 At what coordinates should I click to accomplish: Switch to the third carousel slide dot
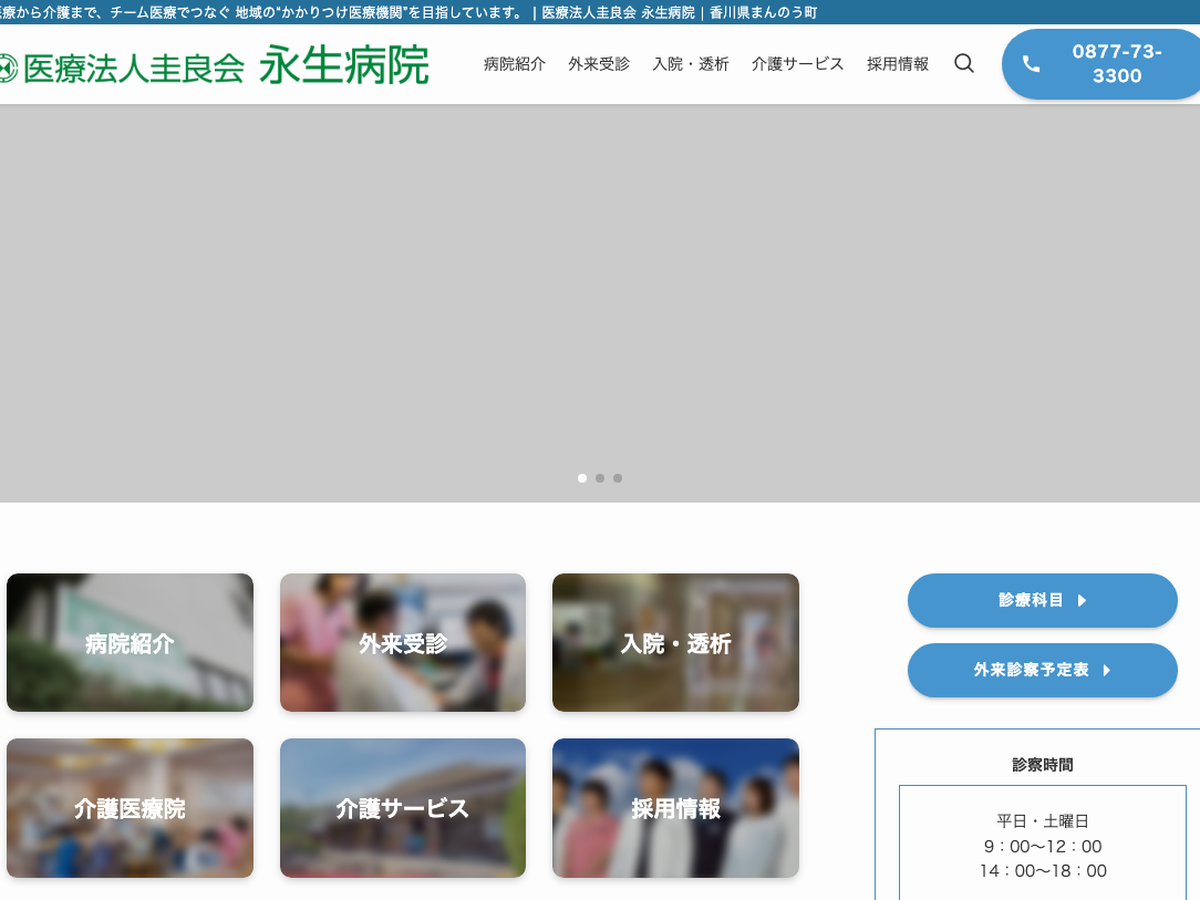(618, 478)
